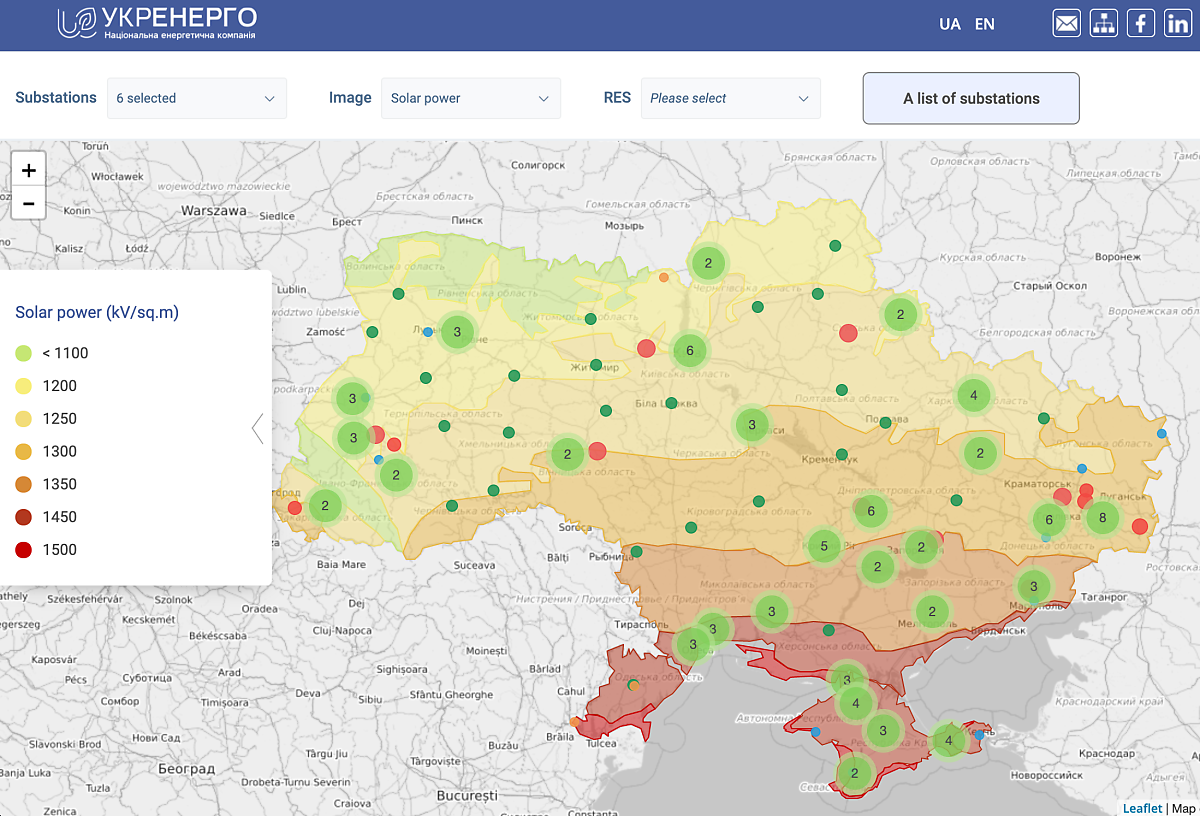Image resolution: width=1200 pixels, height=816 pixels.
Task: Switch language to EN
Action: point(985,24)
